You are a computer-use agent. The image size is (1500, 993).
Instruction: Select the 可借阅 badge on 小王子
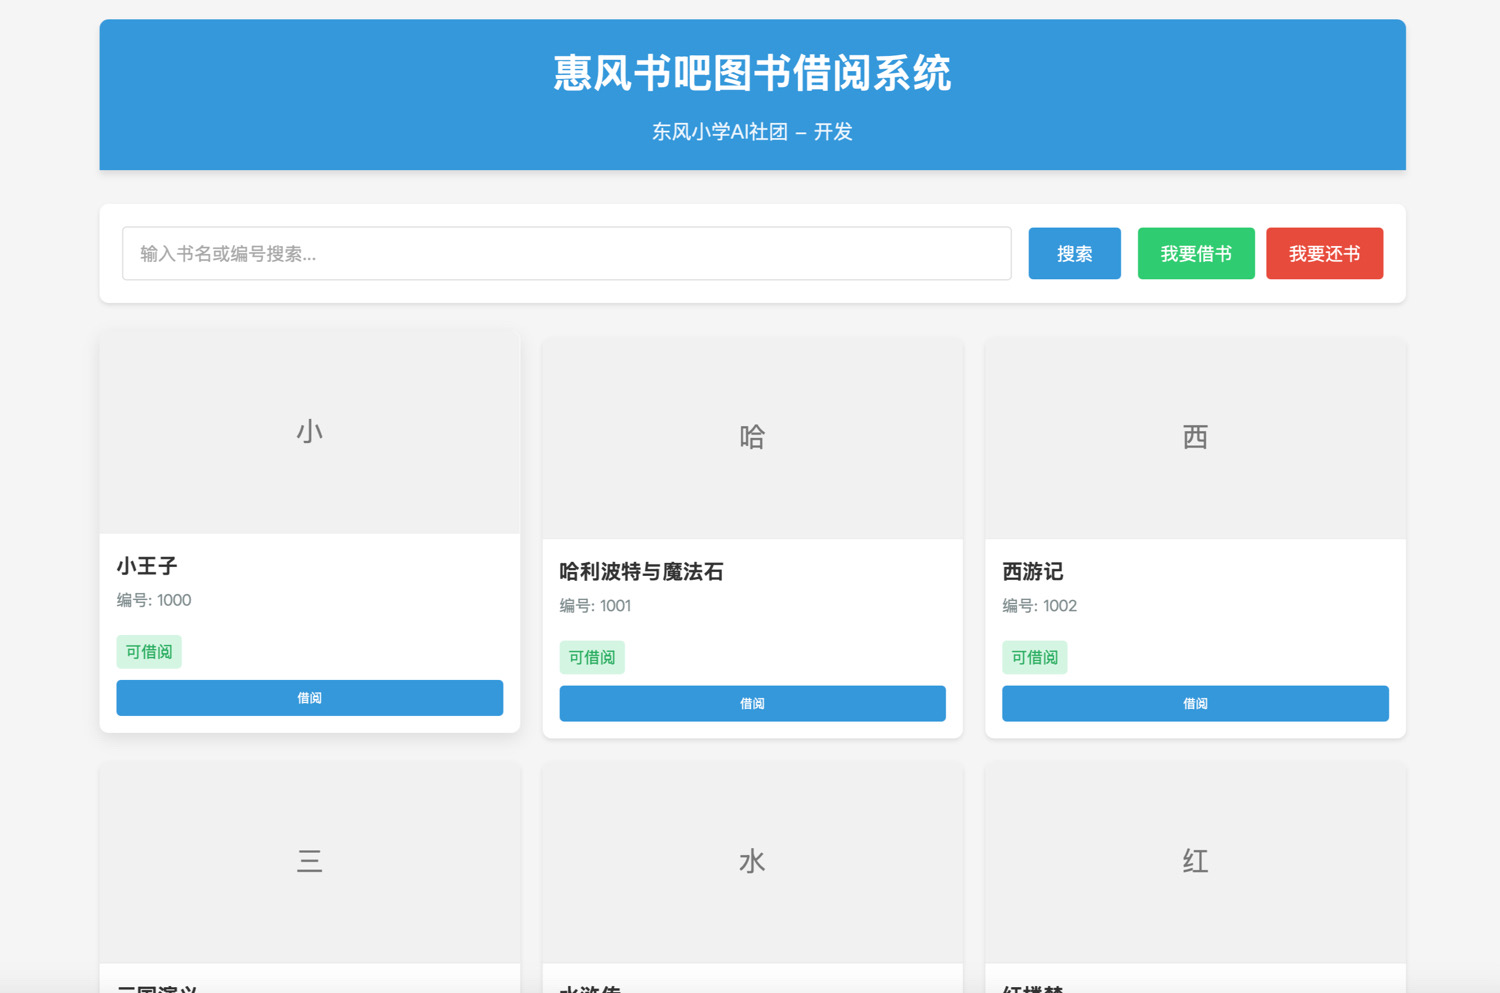[x=148, y=651]
